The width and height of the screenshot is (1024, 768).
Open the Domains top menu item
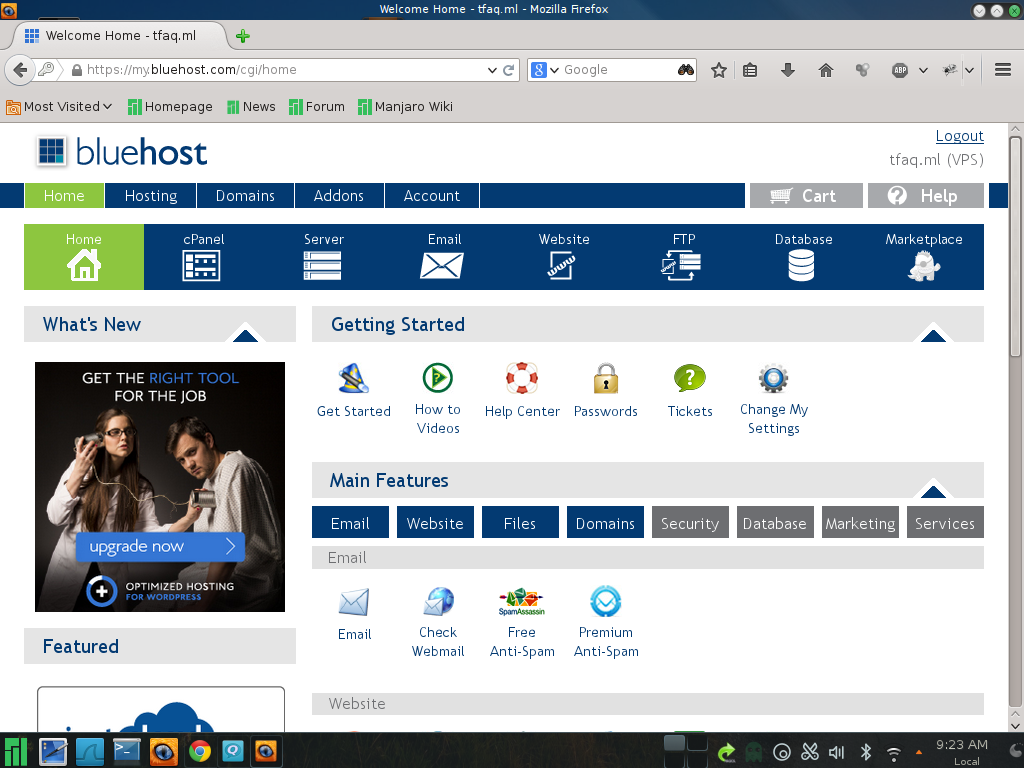point(245,196)
